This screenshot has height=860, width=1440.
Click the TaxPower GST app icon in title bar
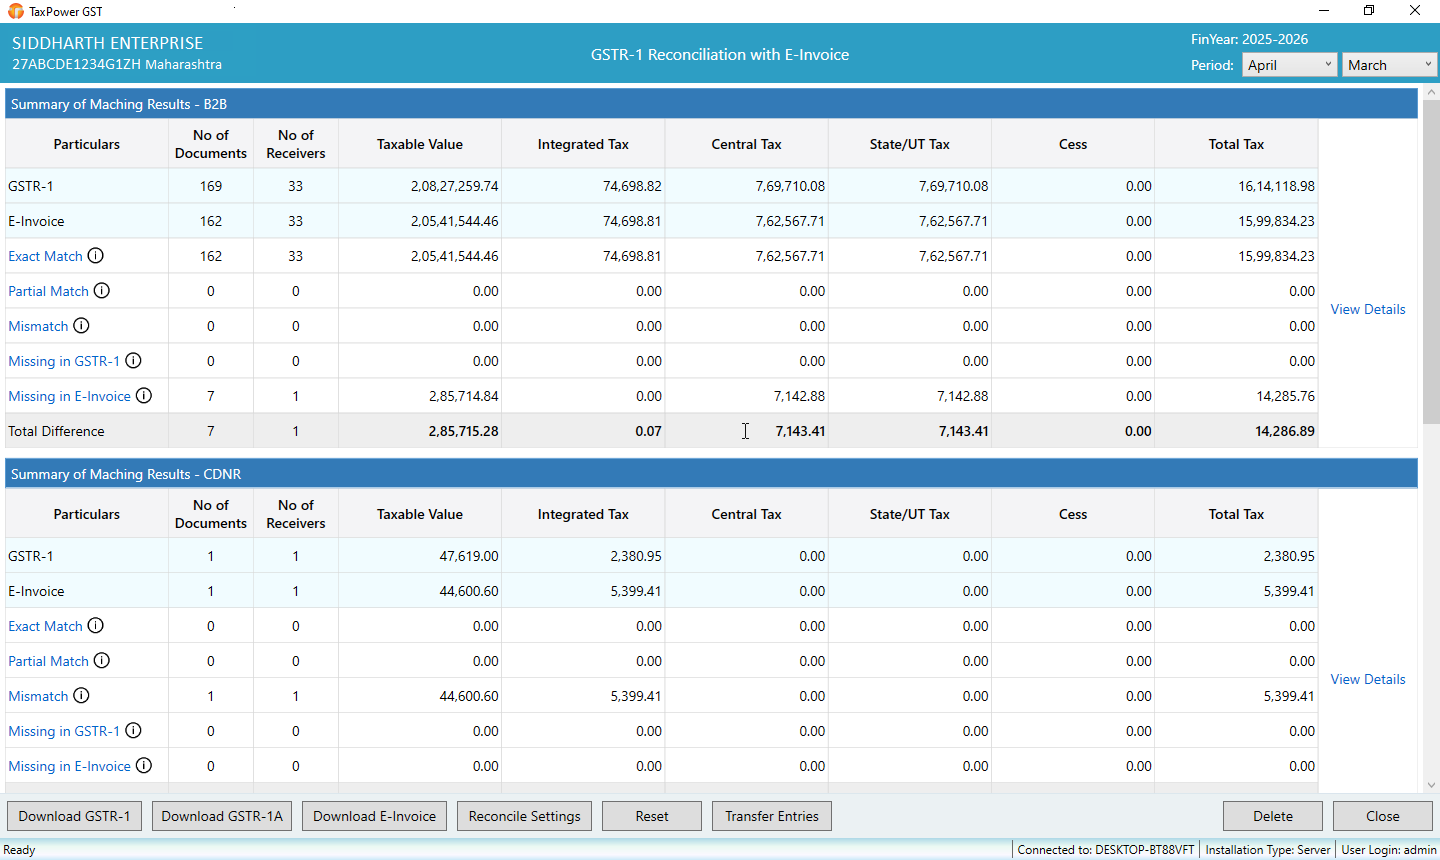15,11
